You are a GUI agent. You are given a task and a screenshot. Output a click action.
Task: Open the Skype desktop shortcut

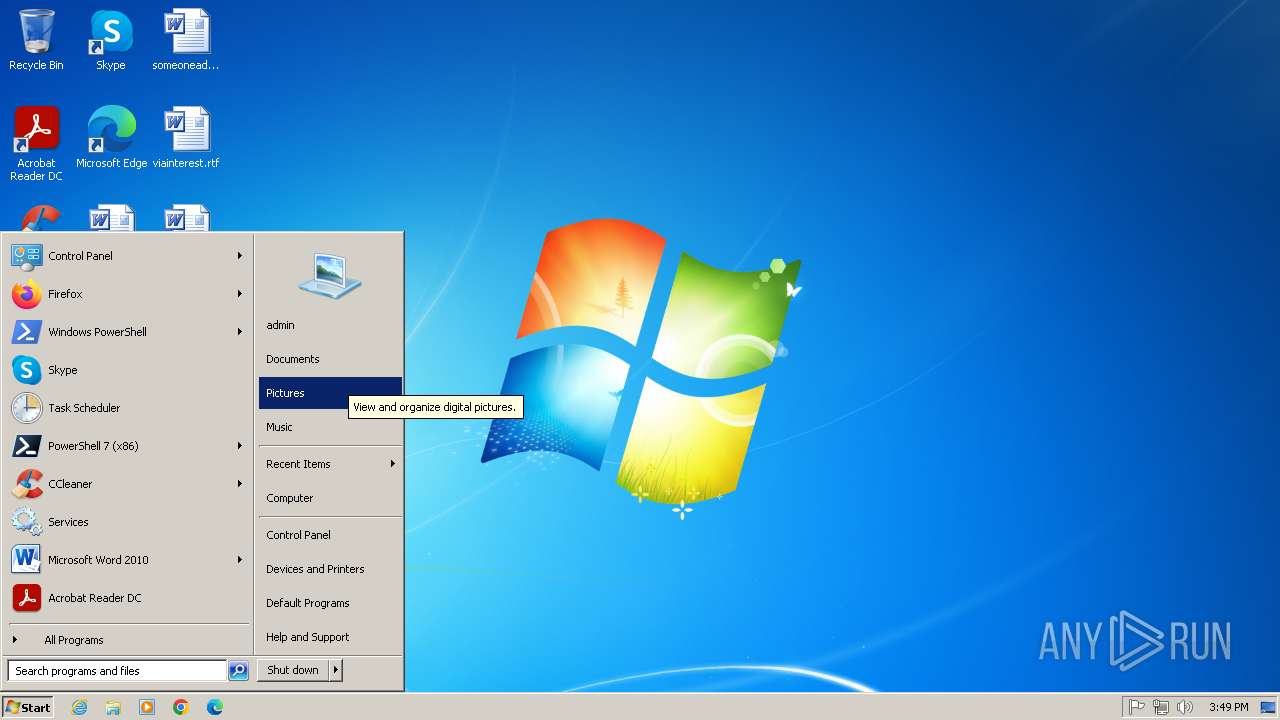tap(111, 40)
